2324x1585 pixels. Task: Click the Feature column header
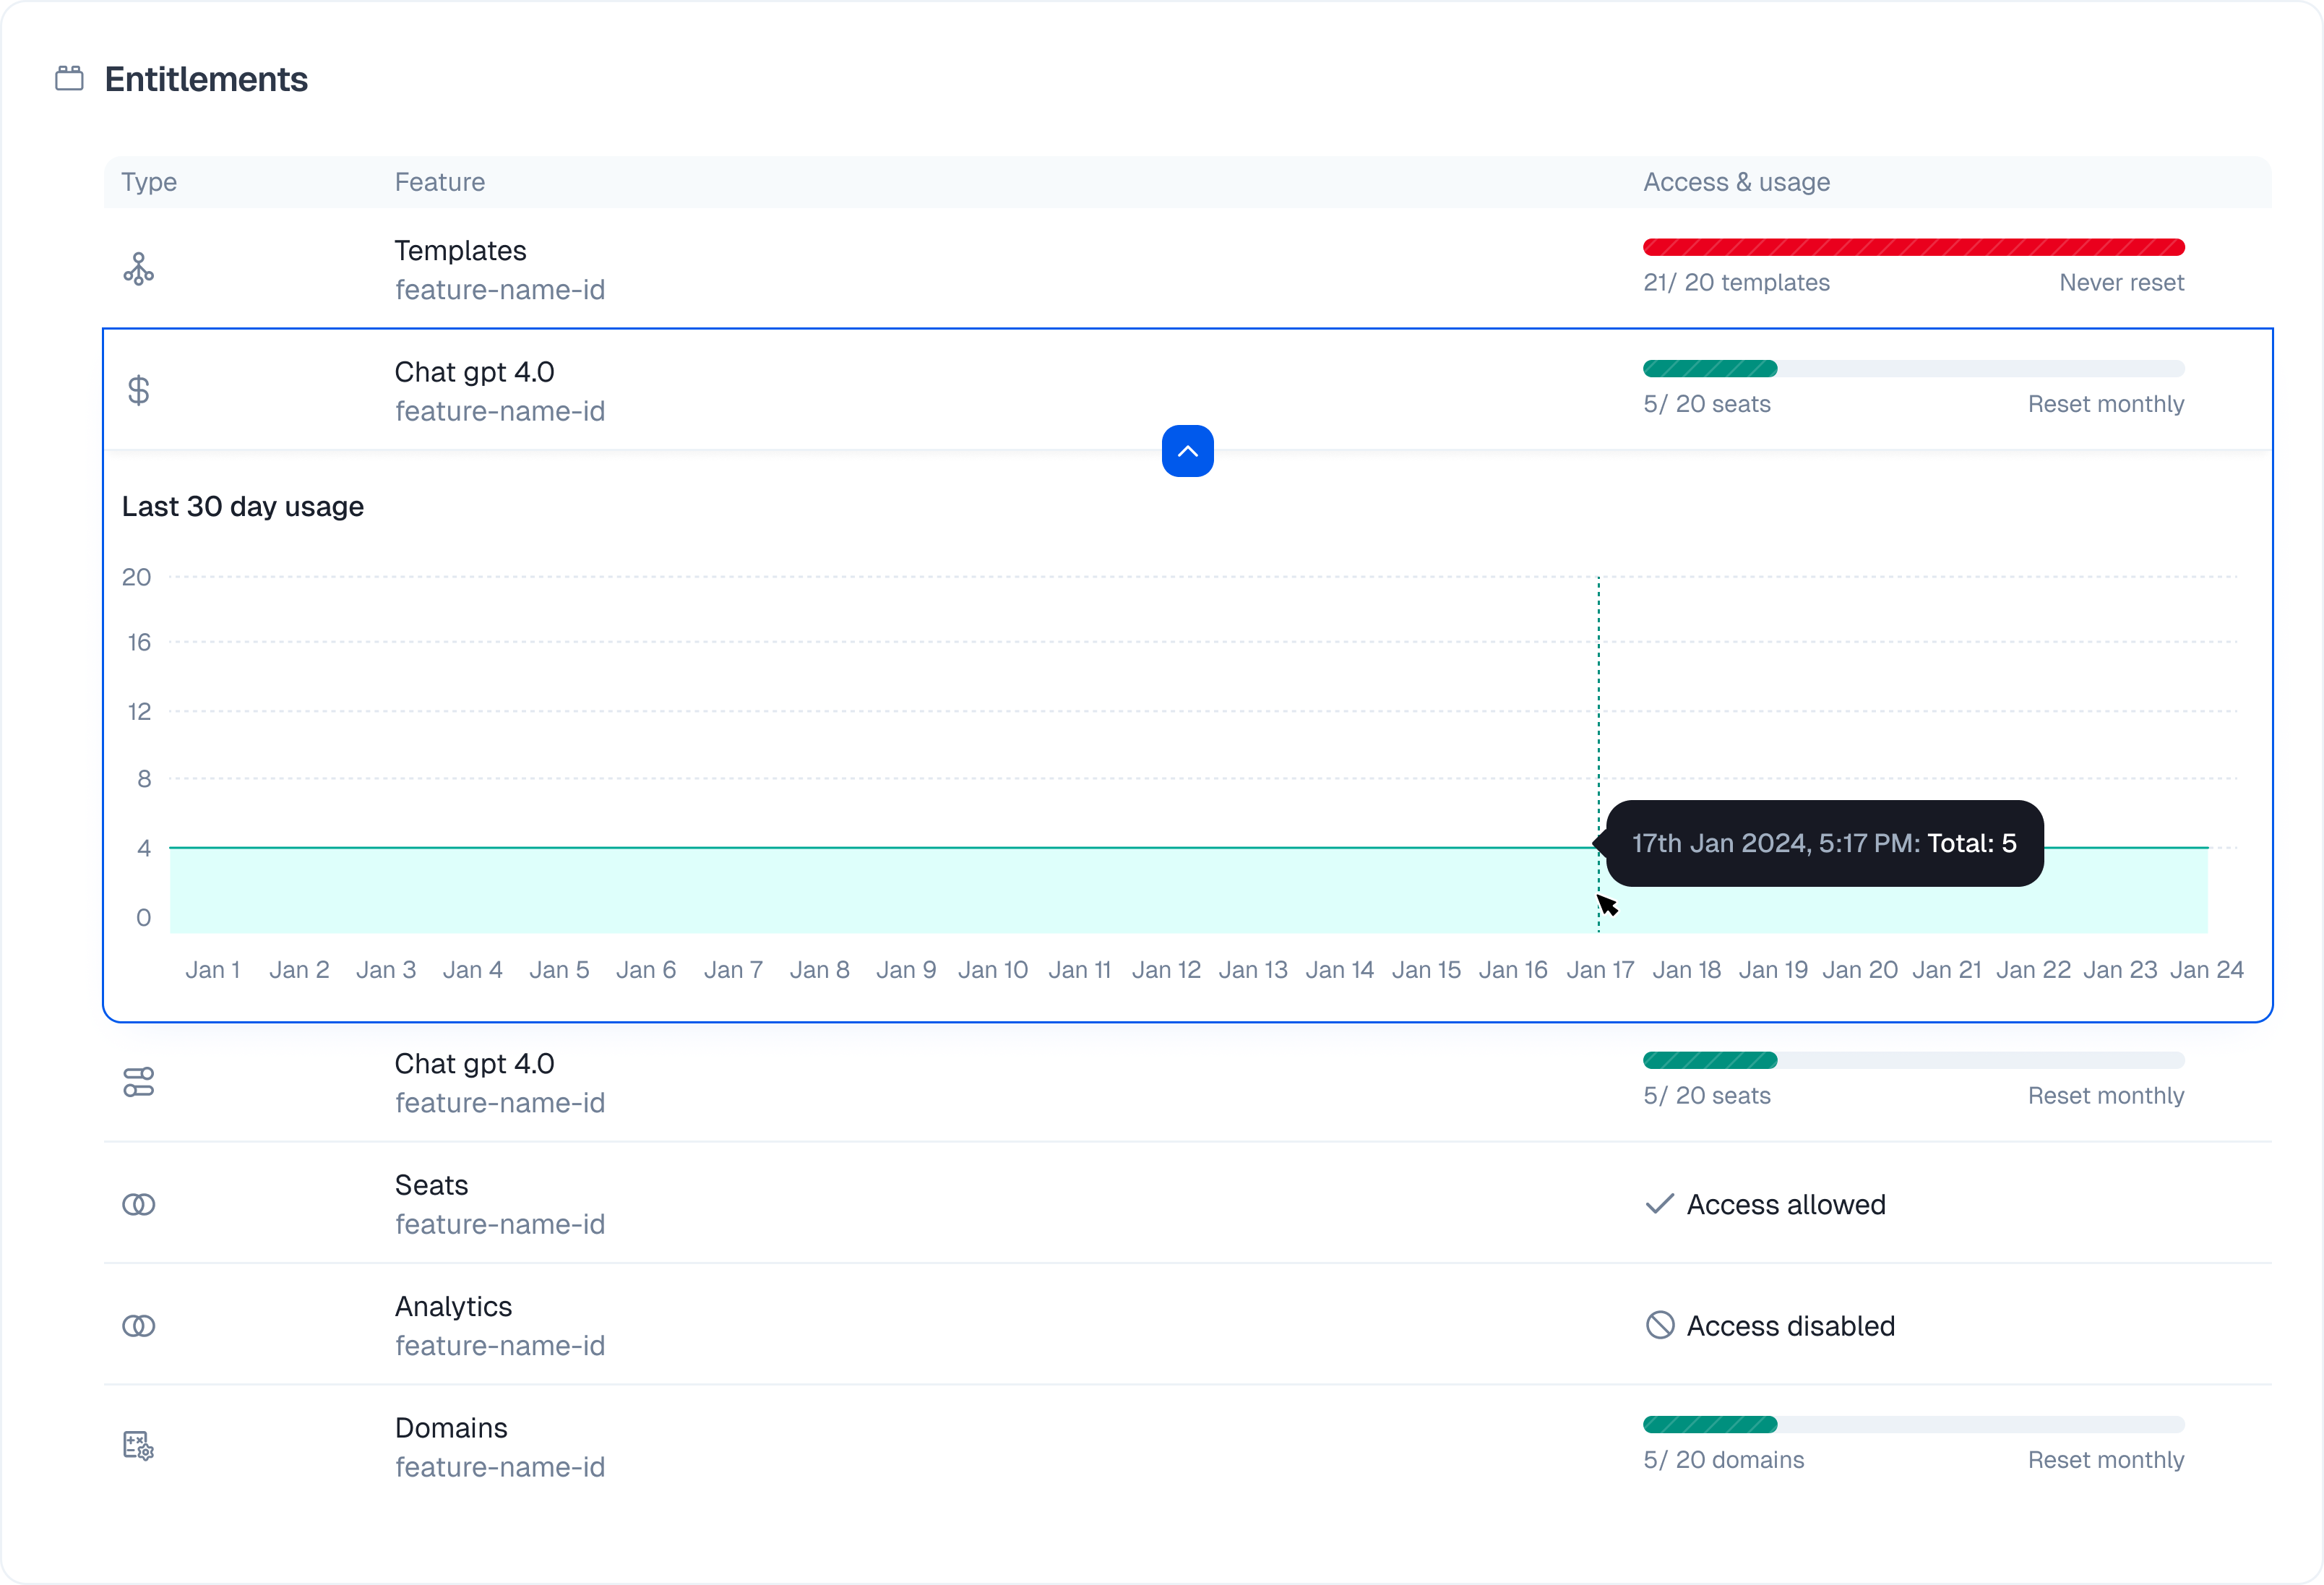[439, 182]
